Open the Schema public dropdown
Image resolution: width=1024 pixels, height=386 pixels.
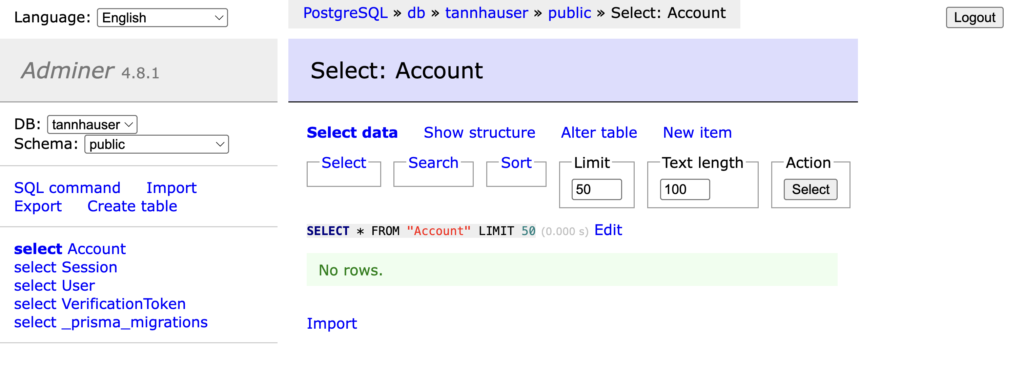click(156, 144)
